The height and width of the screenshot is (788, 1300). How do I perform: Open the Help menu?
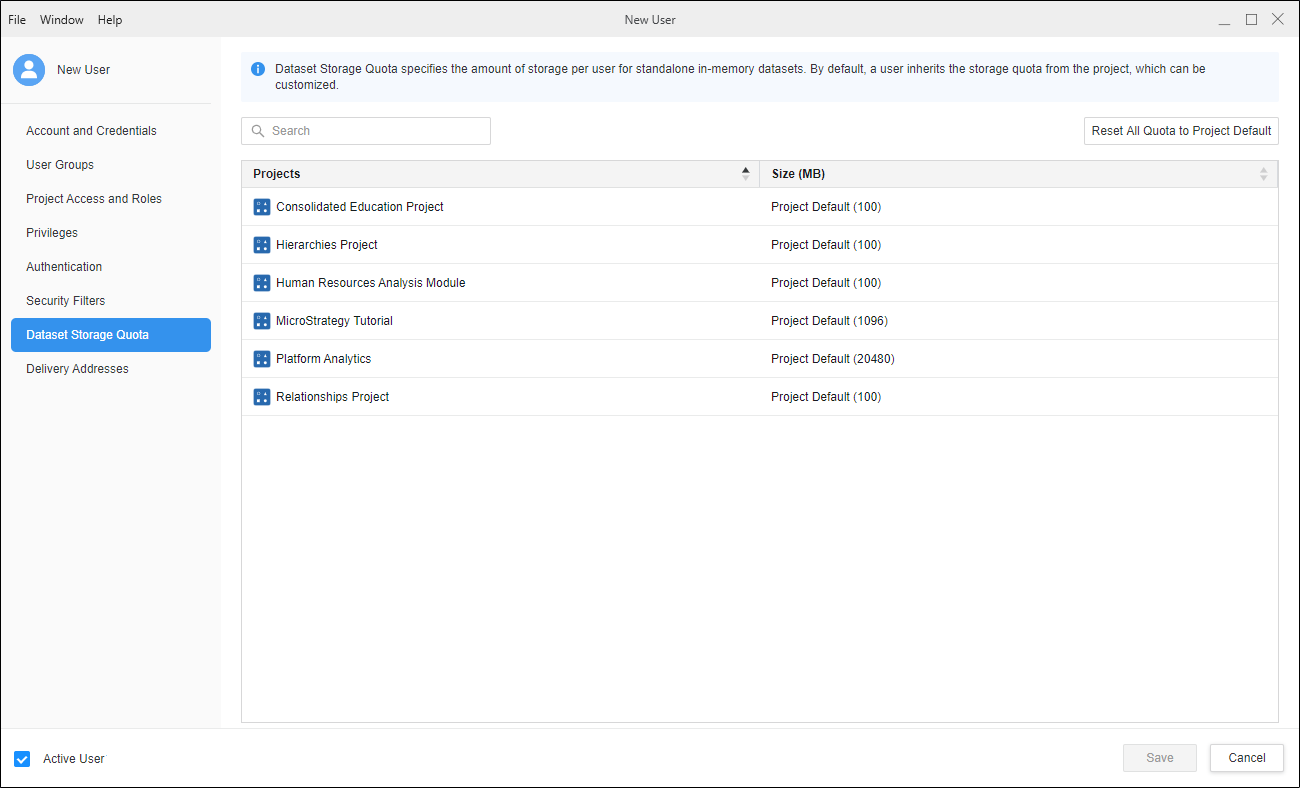pos(110,20)
